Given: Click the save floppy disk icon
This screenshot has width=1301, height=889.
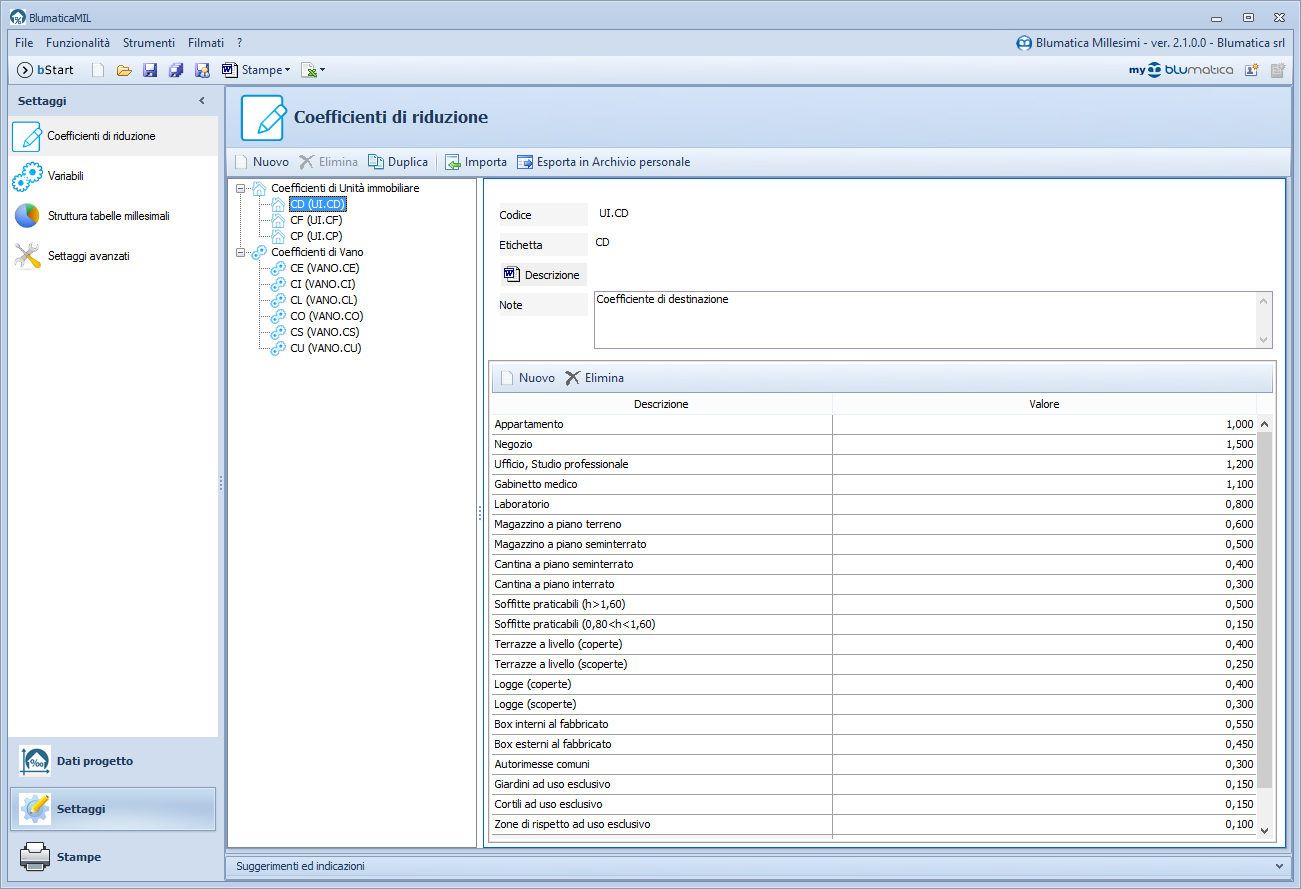Looking at the screenshot, I should tap(150, 70).
